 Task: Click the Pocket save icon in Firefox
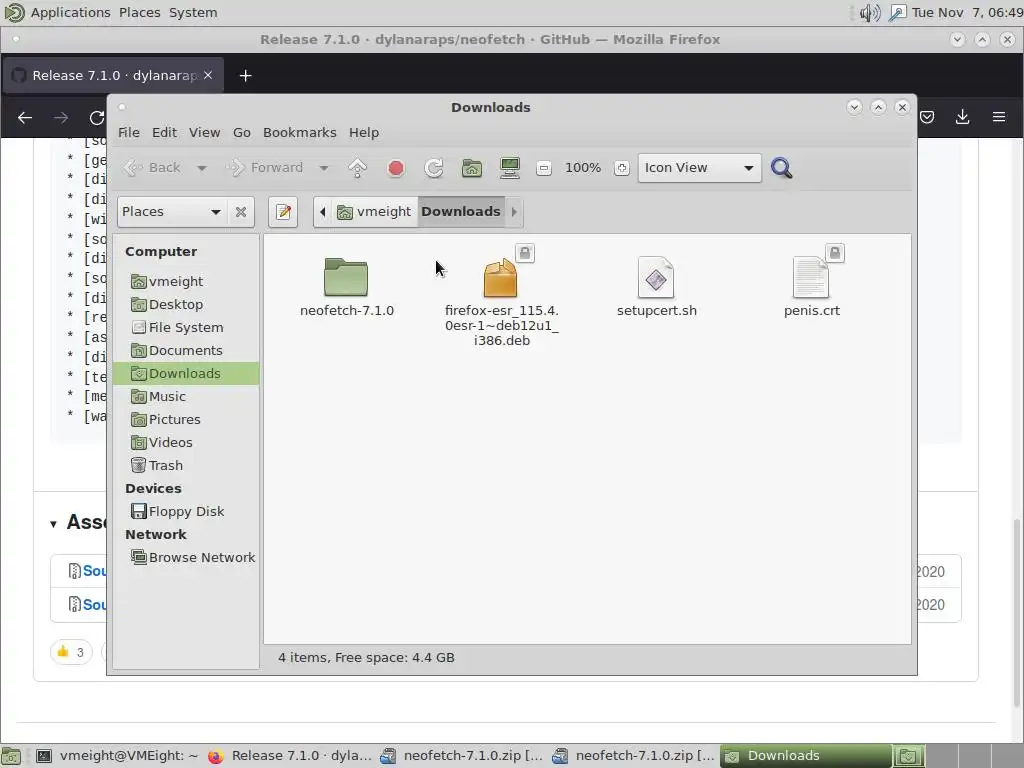coord(927,117)
